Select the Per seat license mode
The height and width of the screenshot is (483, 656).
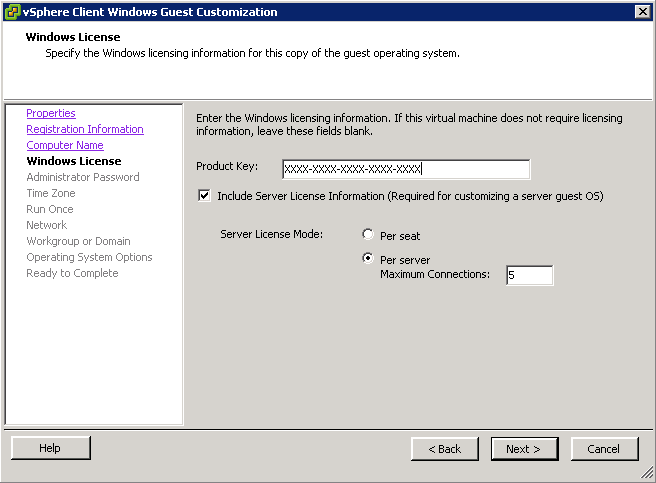pyautogui.click(x=368, y=234)
